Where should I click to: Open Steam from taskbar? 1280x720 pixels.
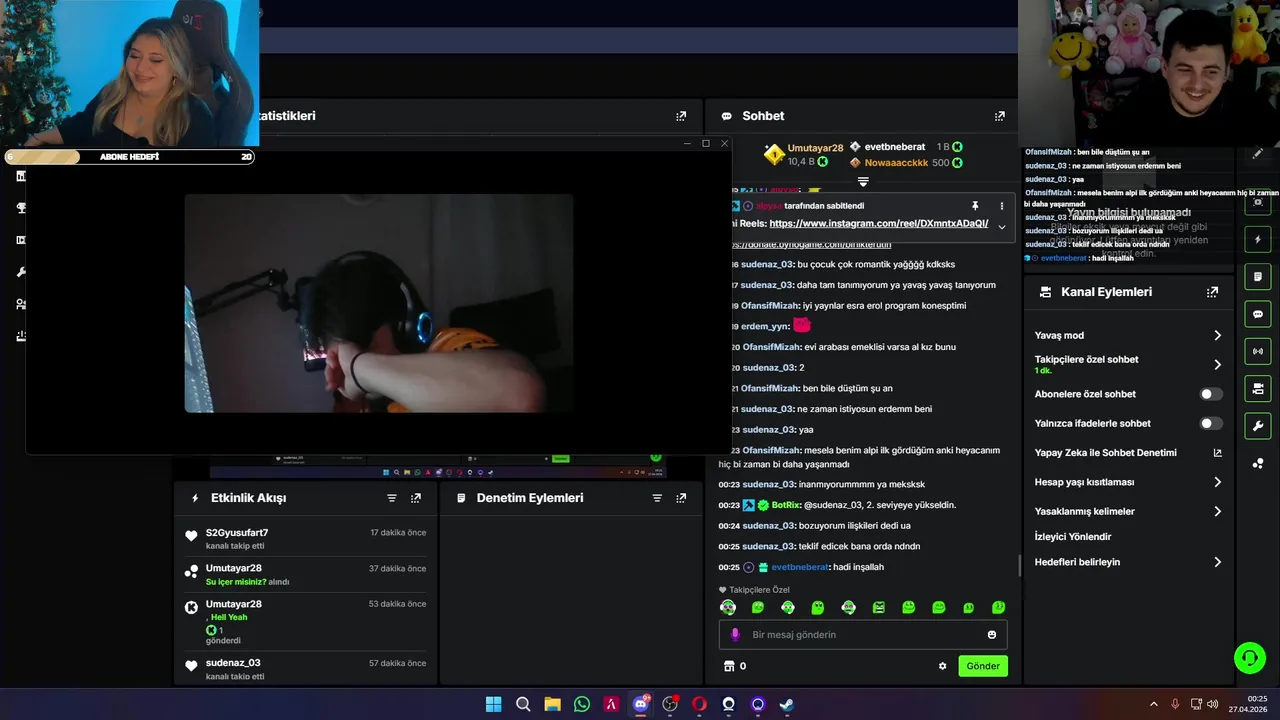click(787, 704)
